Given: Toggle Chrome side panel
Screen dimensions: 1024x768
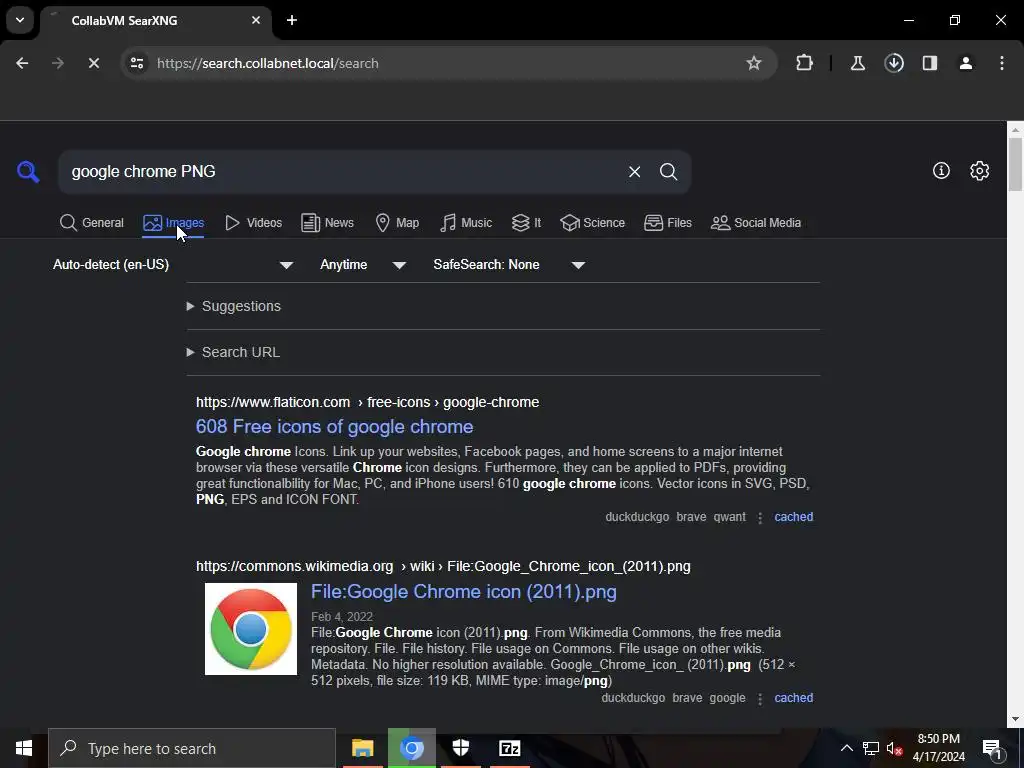Looking at the screenshot, I should (x=930, y=63).
